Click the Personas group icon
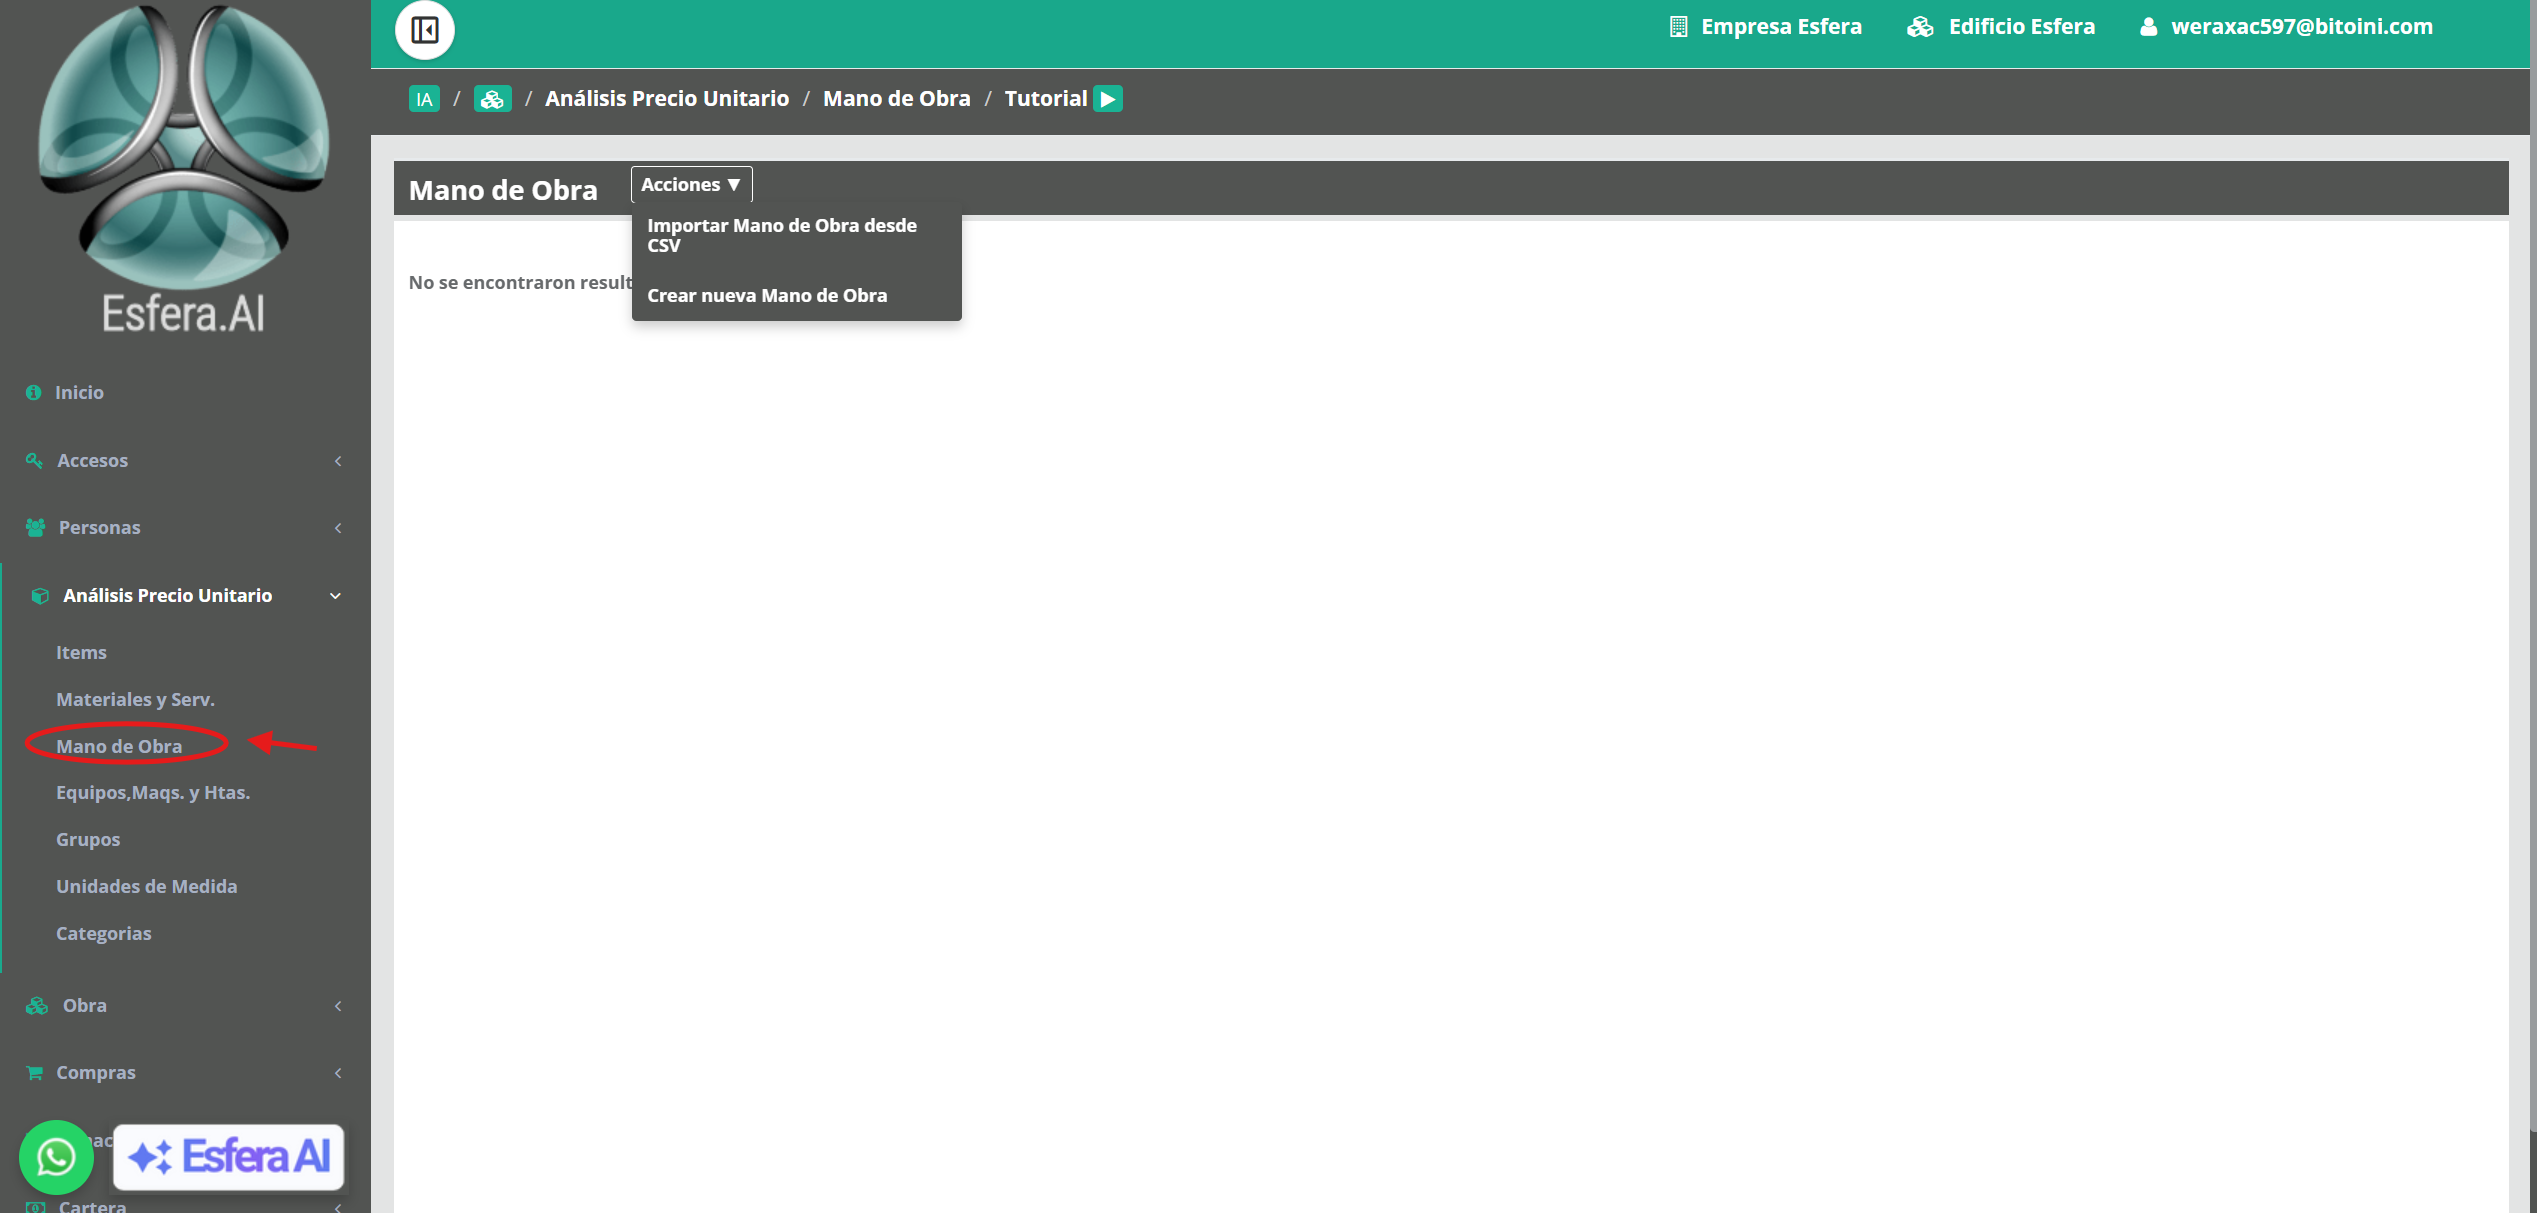This screenshot has height=1213, width=2537. pos(35,527)
